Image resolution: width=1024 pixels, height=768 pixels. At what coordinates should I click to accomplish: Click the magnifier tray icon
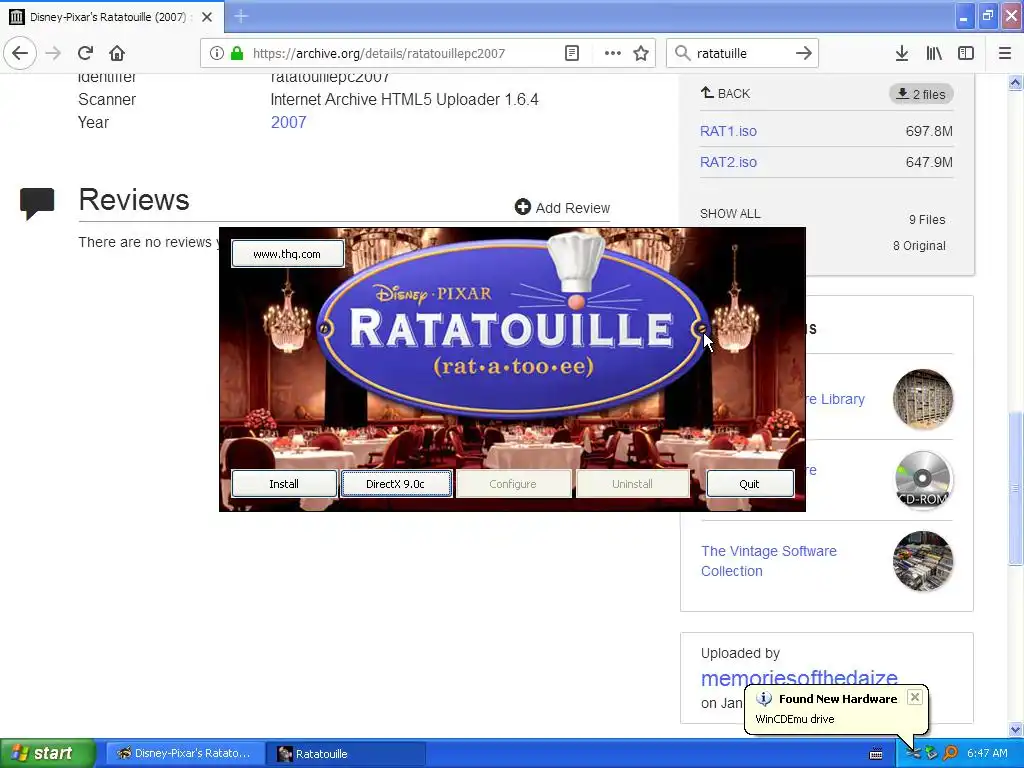pos(950,753)
